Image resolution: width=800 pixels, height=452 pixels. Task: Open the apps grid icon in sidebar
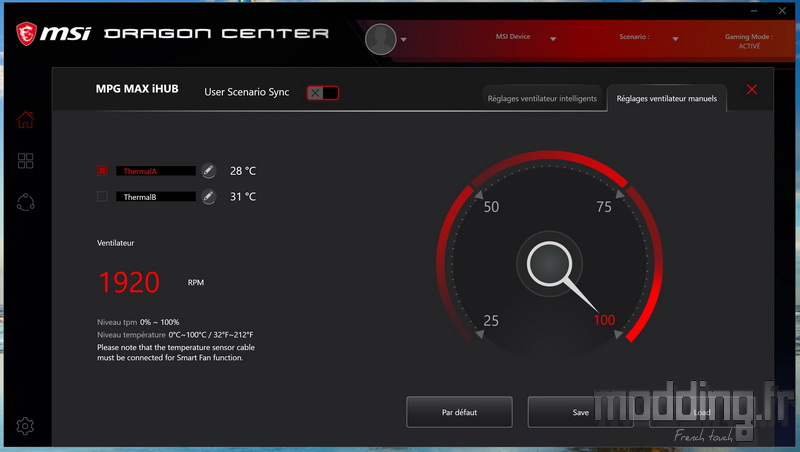pyautogui.click(x=26, y=161)
